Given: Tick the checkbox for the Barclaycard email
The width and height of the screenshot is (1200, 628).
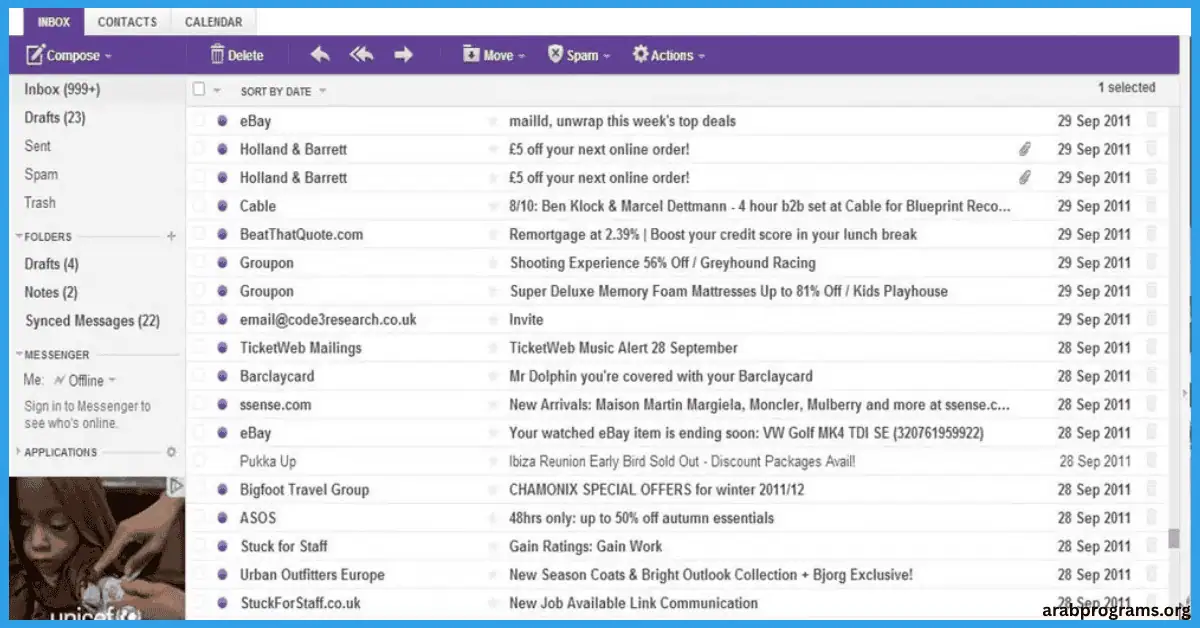Looking at the screenshot, I should (199, 377).
